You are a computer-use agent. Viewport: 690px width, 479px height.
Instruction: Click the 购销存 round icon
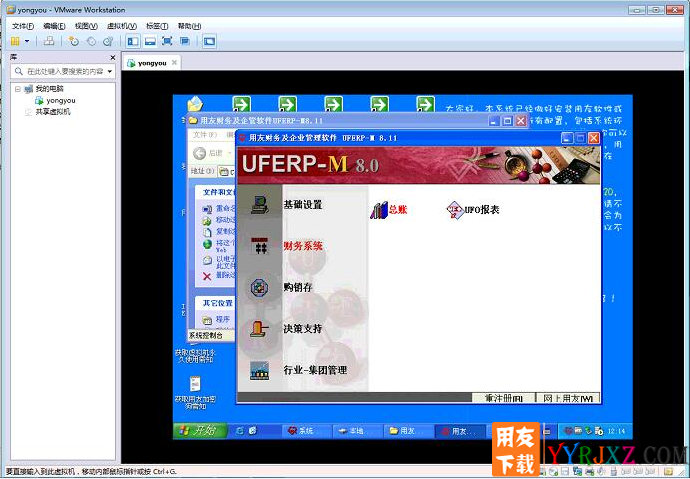tap(260, 287)
